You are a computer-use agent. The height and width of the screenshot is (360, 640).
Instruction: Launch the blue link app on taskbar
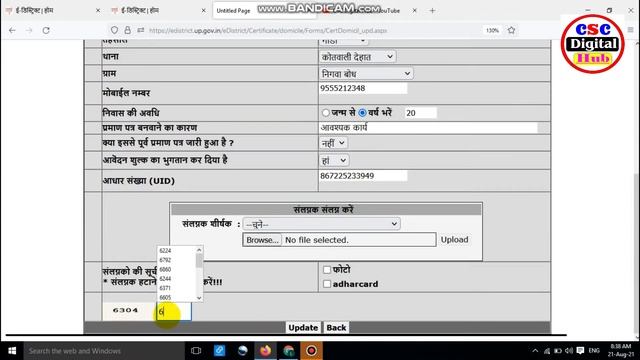219,351
